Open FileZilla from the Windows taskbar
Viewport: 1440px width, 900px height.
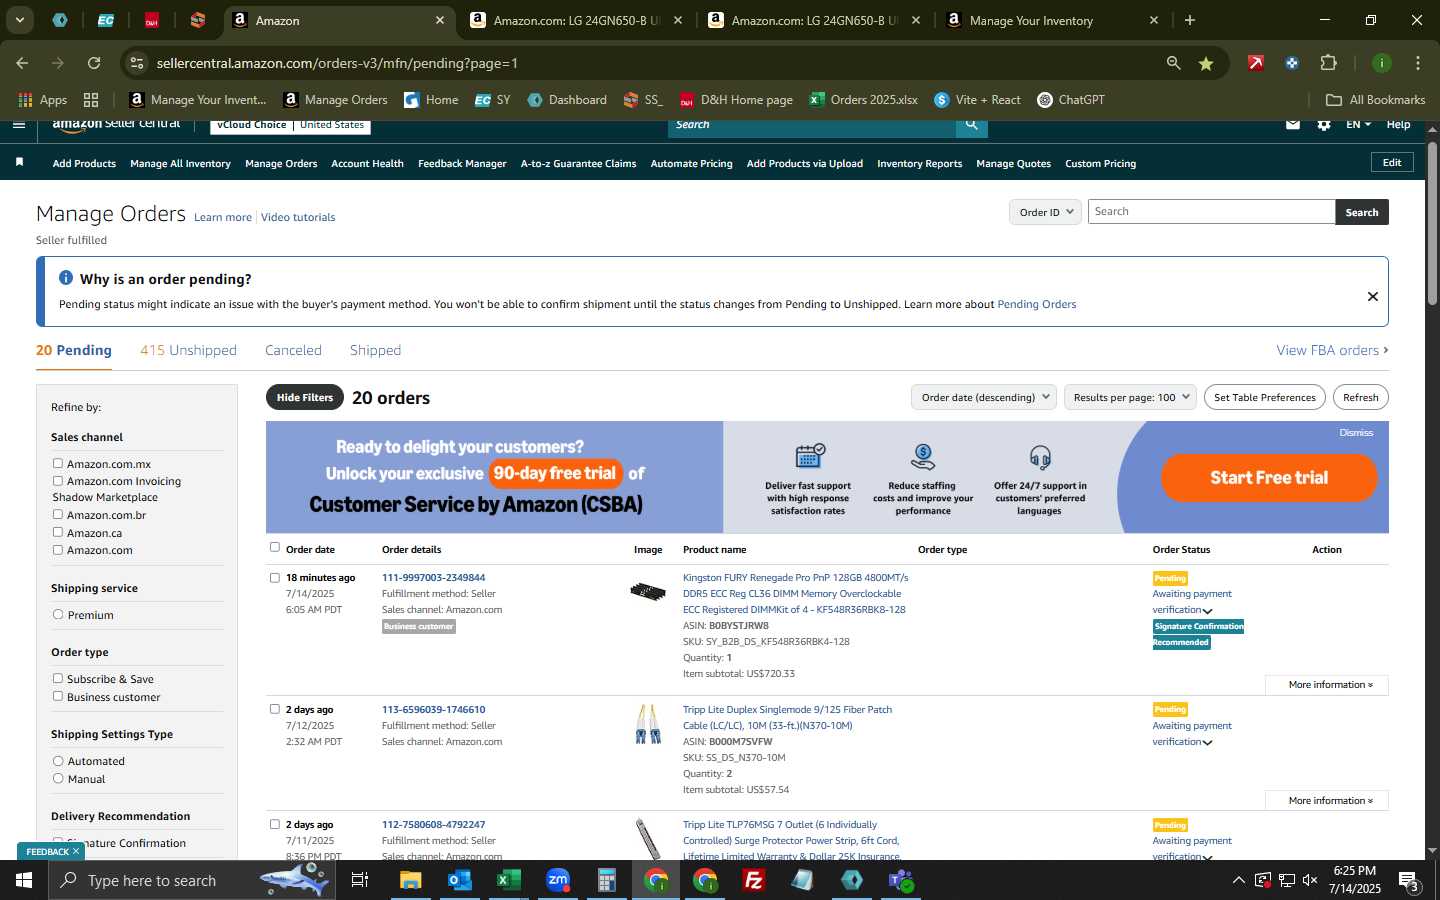point(754,880)
